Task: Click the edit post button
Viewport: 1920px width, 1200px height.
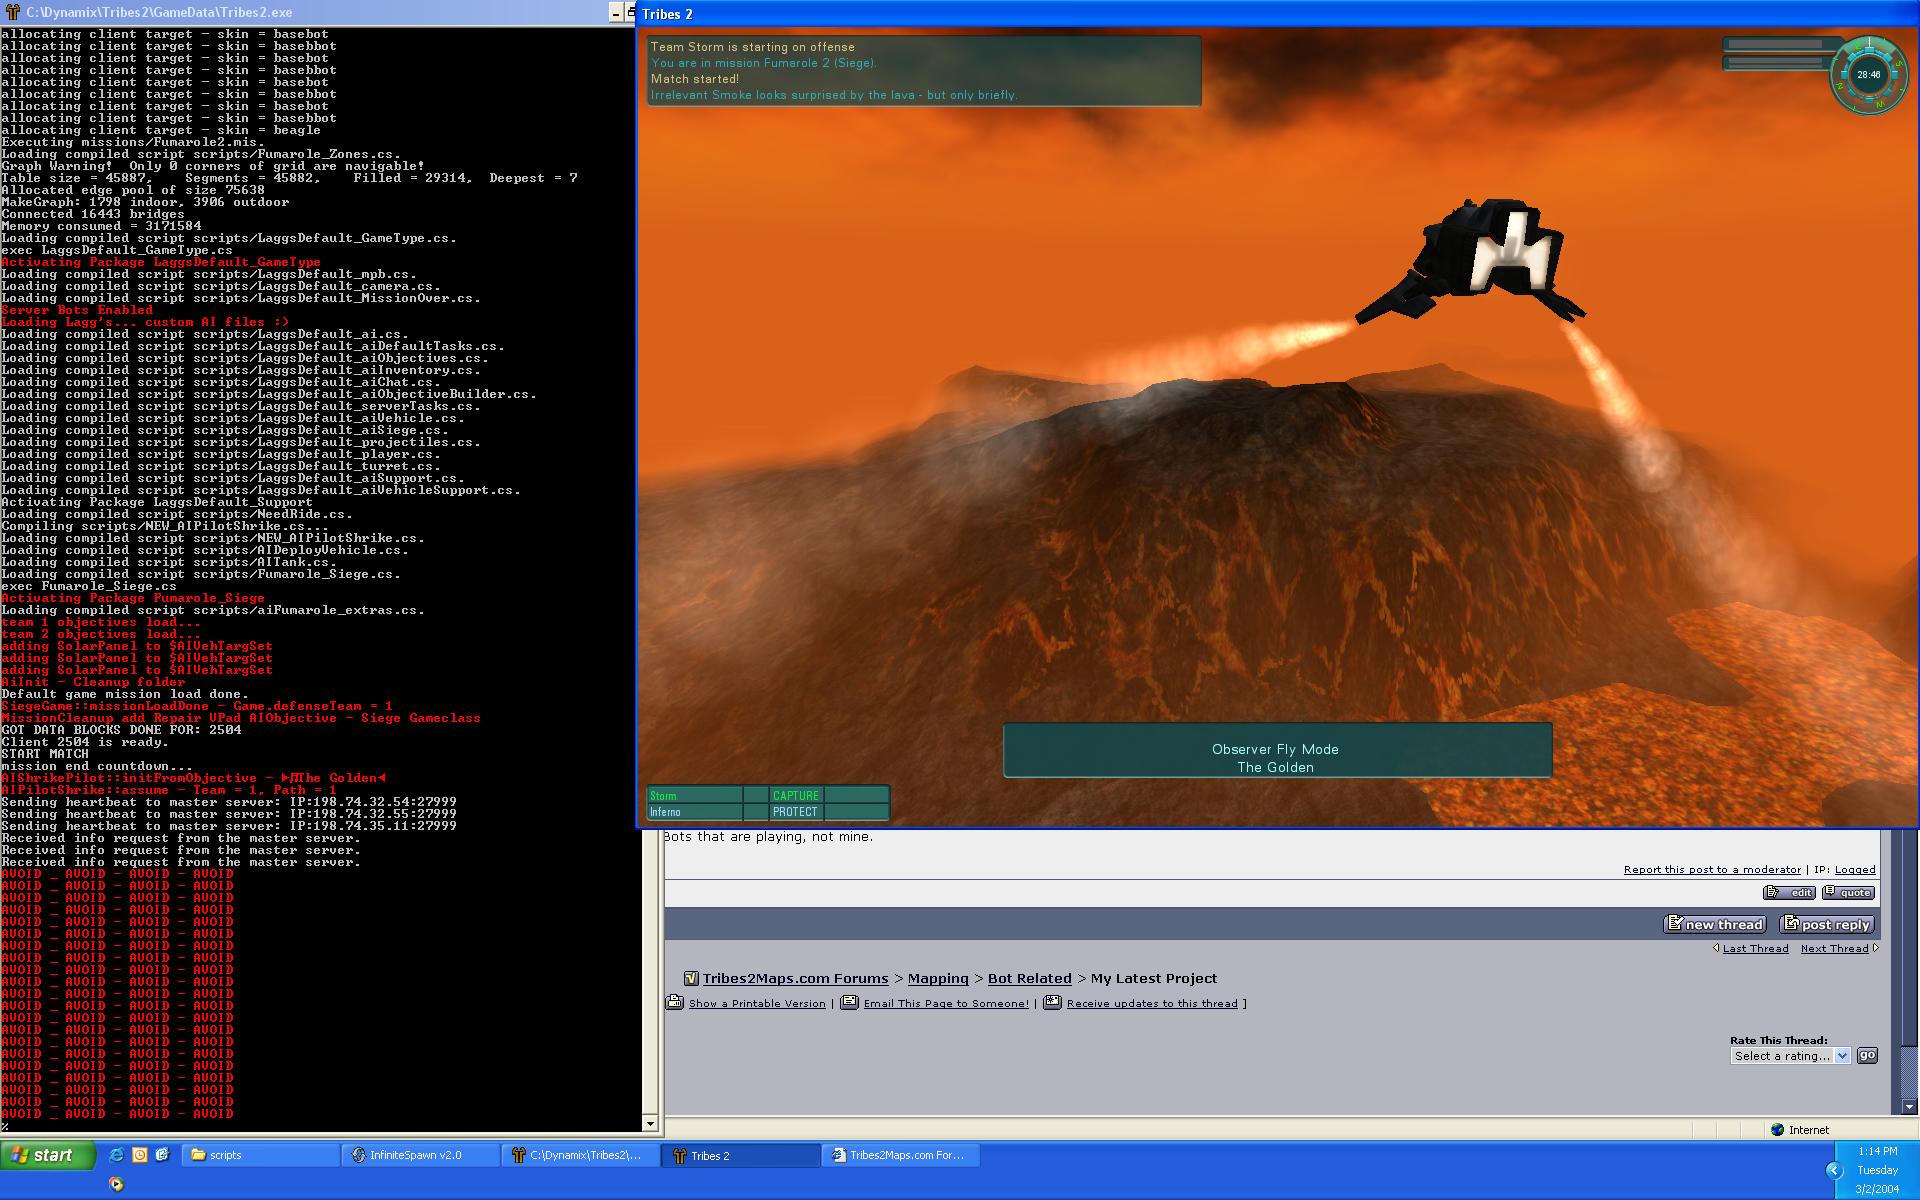Action: [1790, 892]
